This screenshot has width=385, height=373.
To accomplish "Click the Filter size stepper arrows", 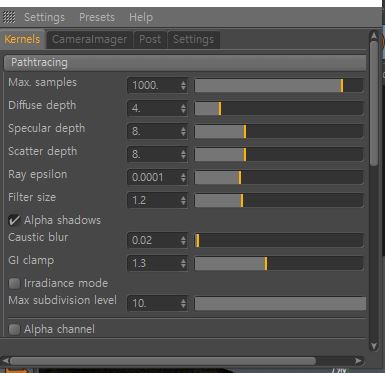I will pyautogui.click(x=183, y=200).
